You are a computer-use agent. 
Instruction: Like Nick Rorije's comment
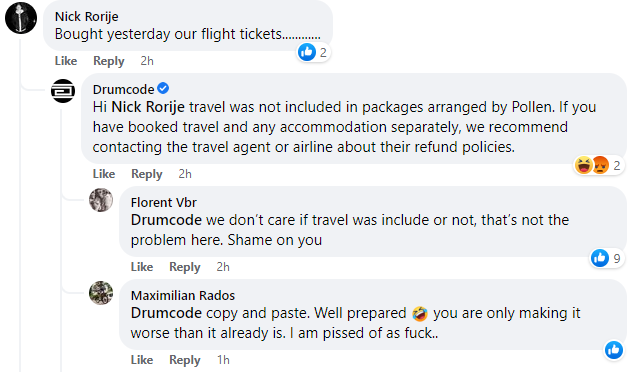coord(66,61)
